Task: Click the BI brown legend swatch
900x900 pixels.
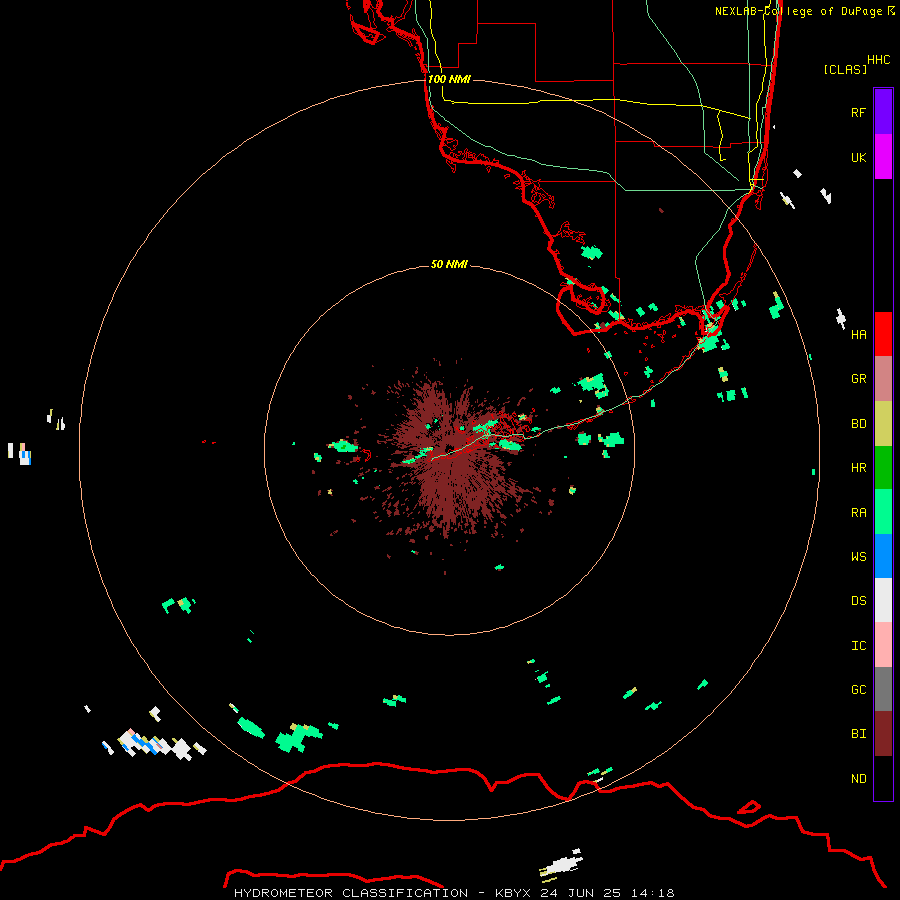Action: click(x=883, y=734)
